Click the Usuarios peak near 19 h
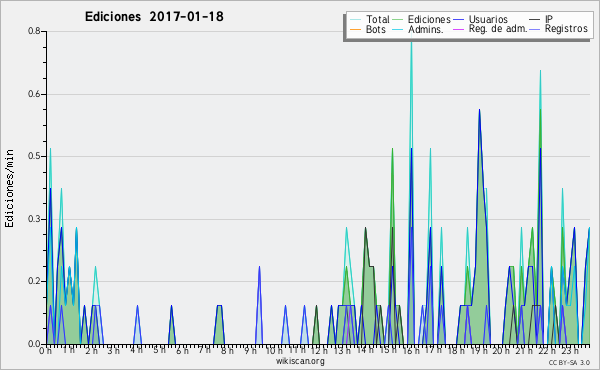Screen dimensions: 600x370 tap(479, 111)
